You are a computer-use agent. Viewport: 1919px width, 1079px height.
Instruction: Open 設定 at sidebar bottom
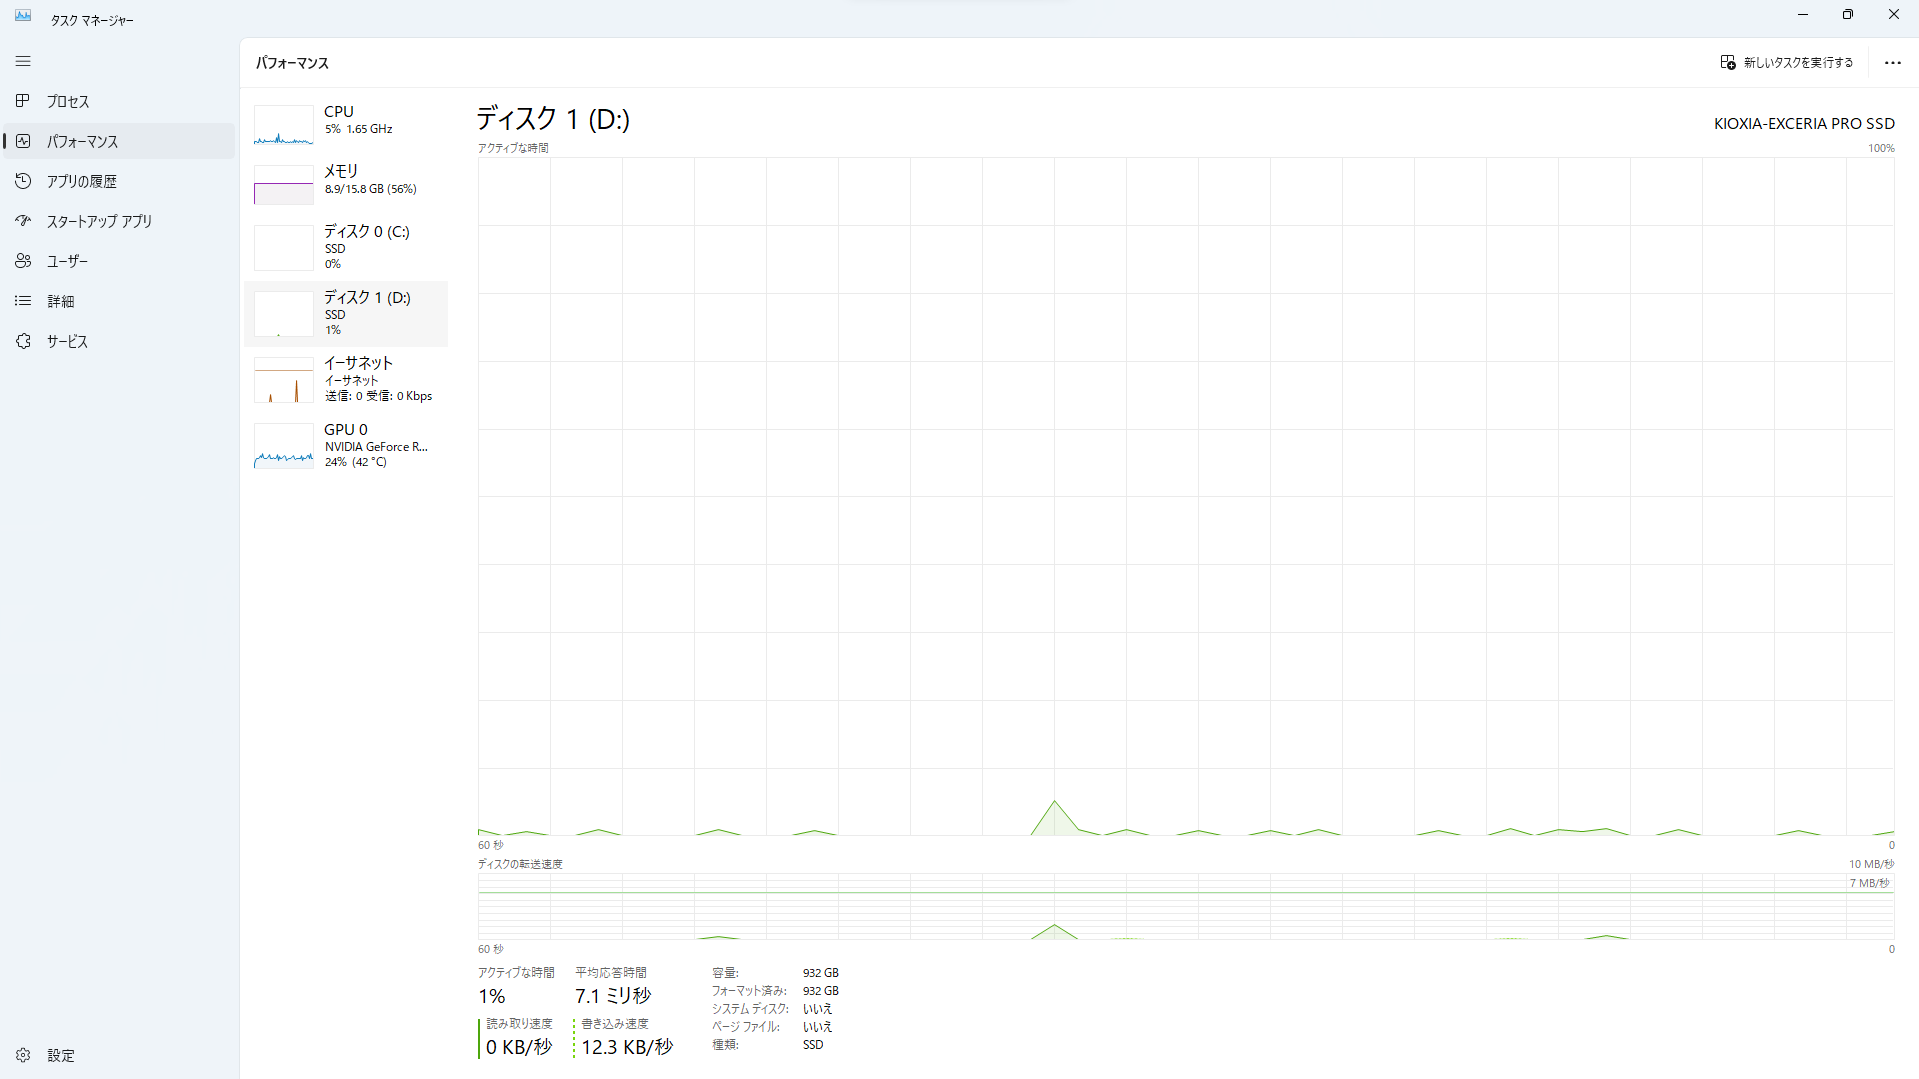pos(119,1055)
